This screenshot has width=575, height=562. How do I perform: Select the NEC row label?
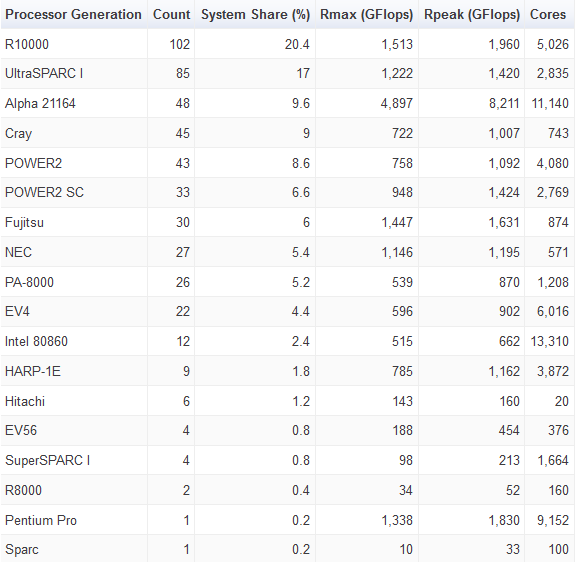click(18, 252)
